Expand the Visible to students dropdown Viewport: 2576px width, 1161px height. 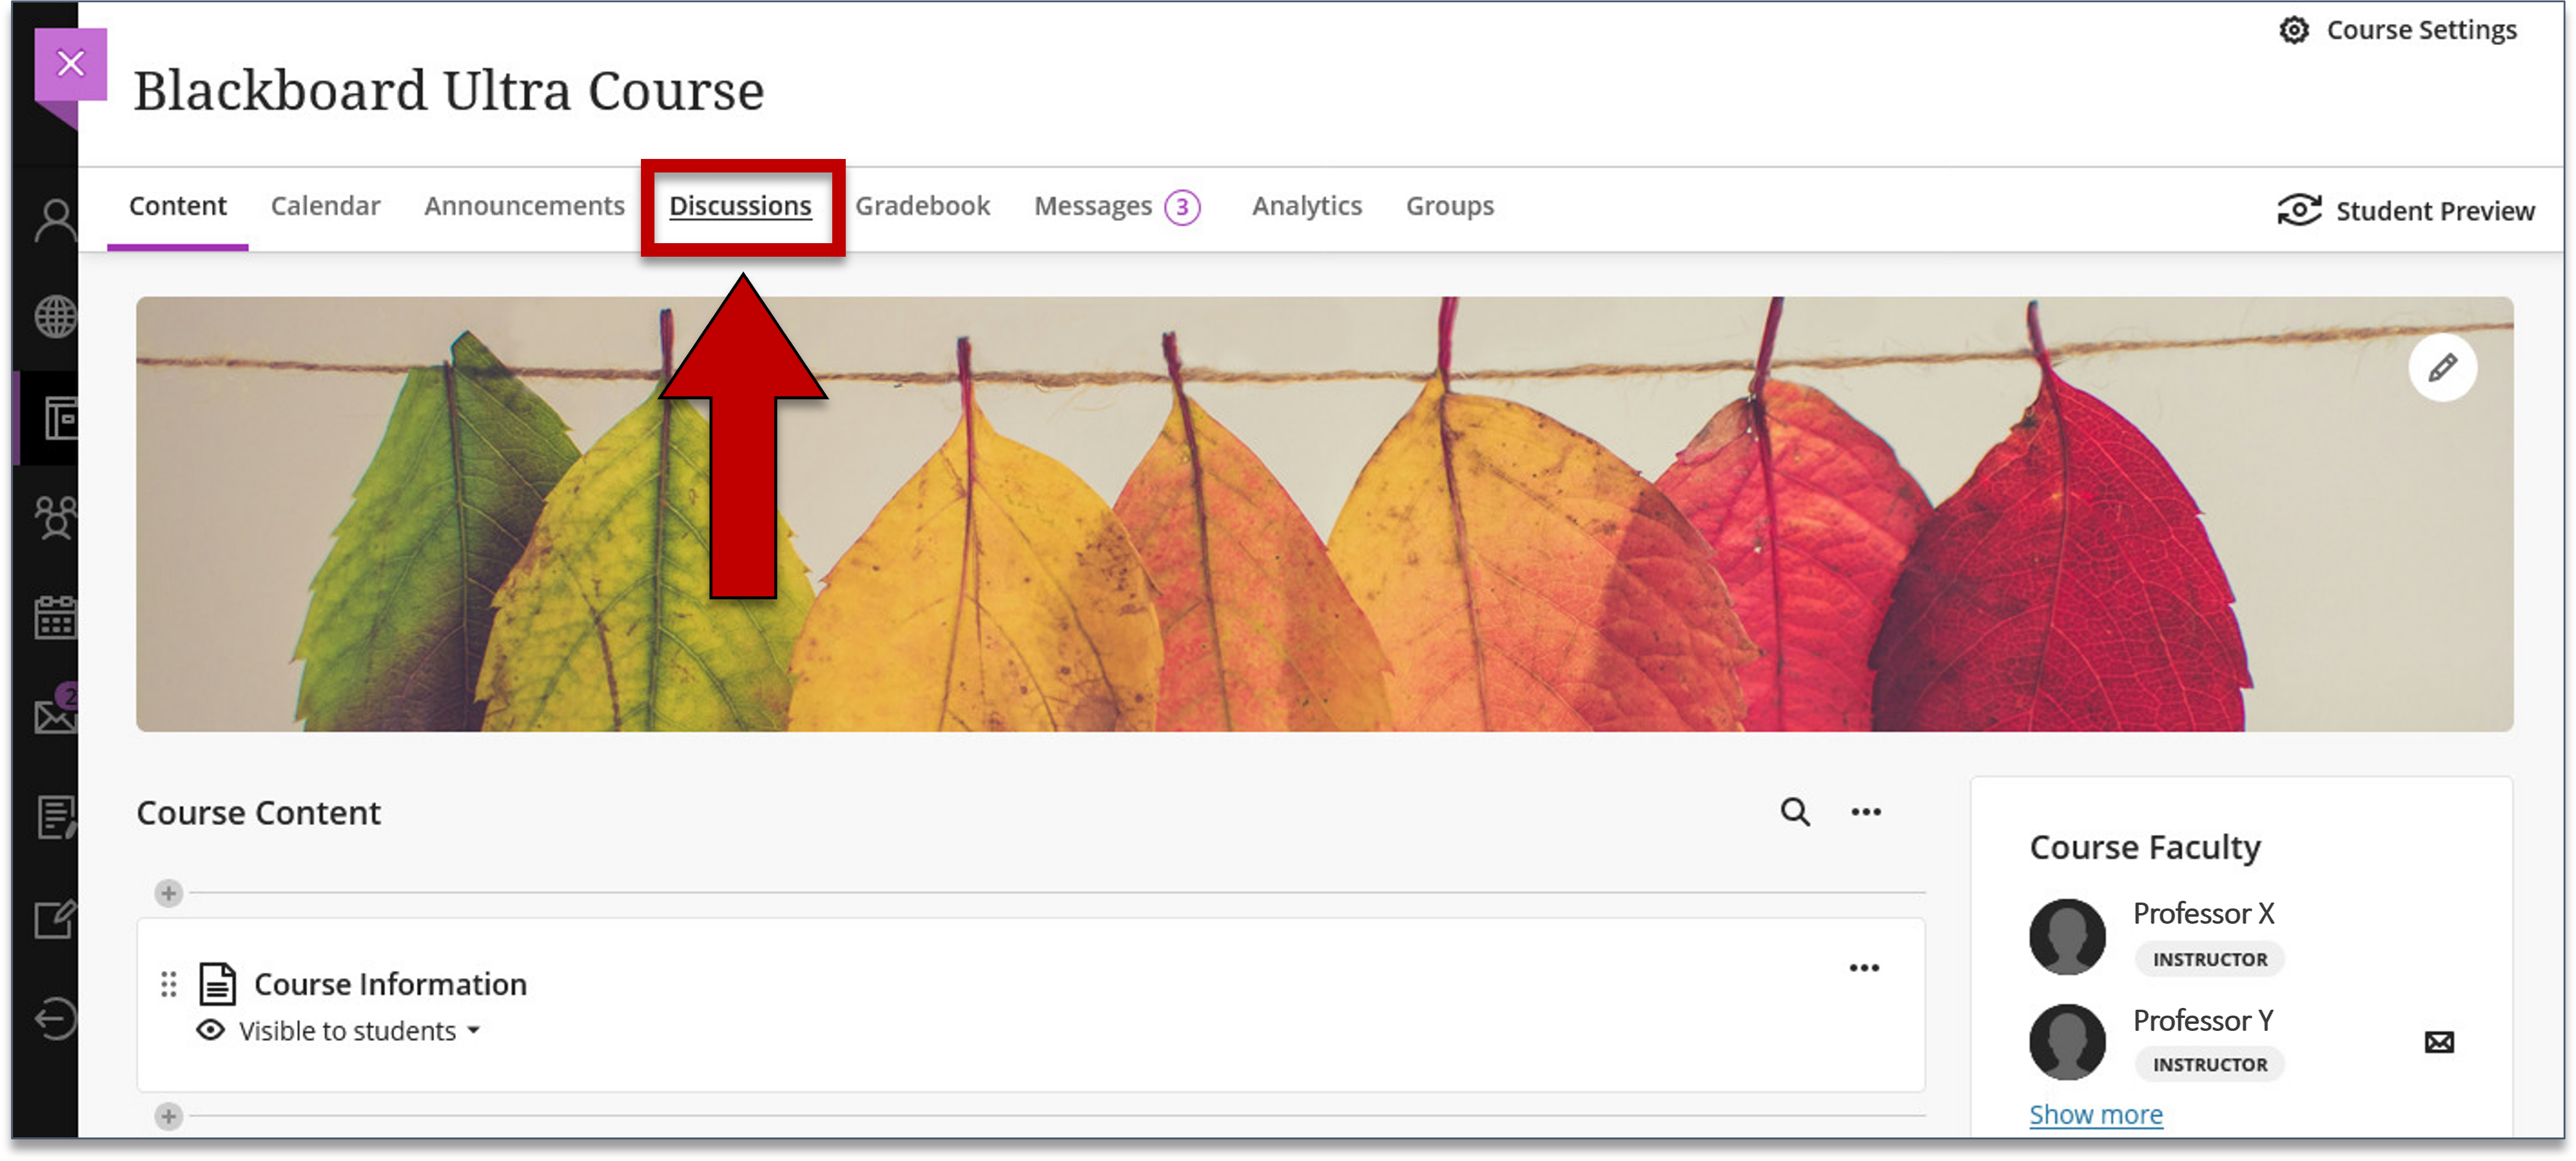359,1031
